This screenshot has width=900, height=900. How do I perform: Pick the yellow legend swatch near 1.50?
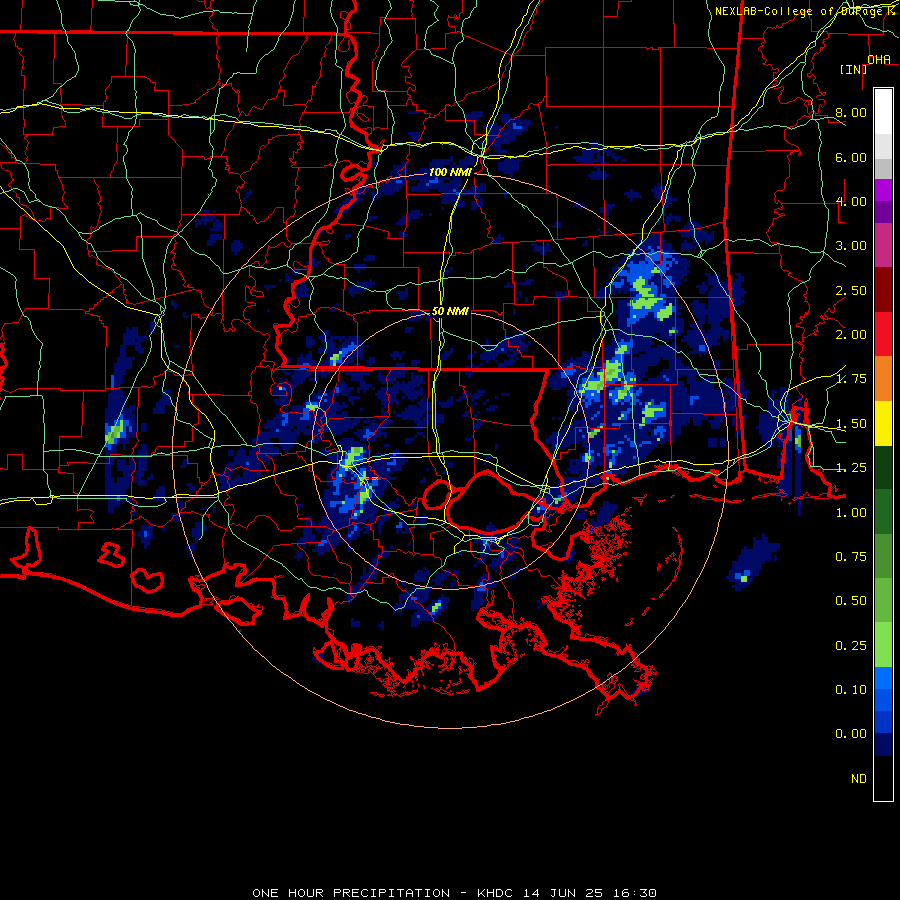[x=883, y=423]
